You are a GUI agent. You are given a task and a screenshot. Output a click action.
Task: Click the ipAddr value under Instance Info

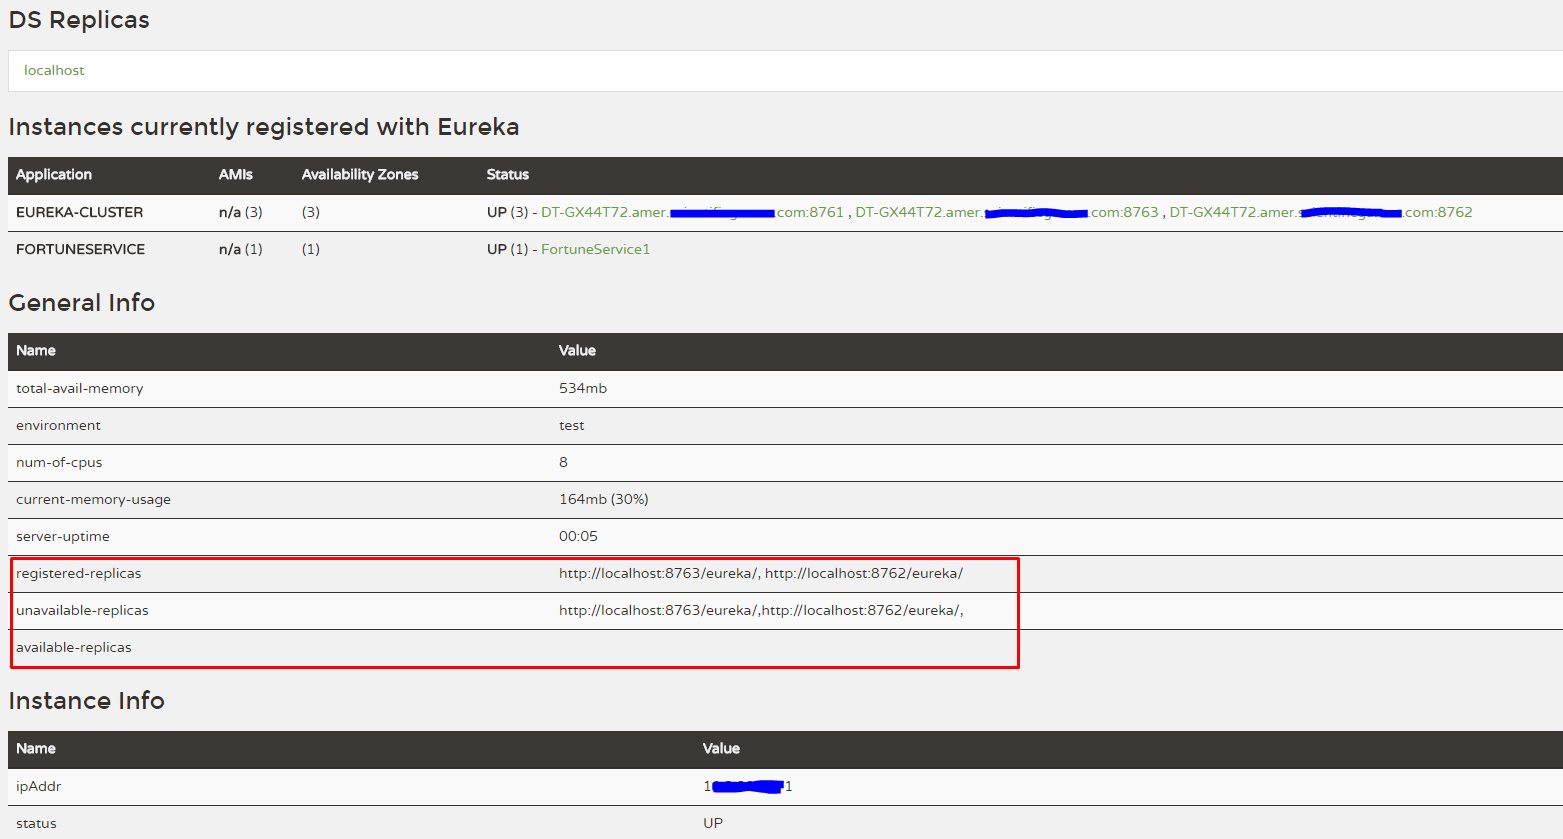tap(746, 786)
